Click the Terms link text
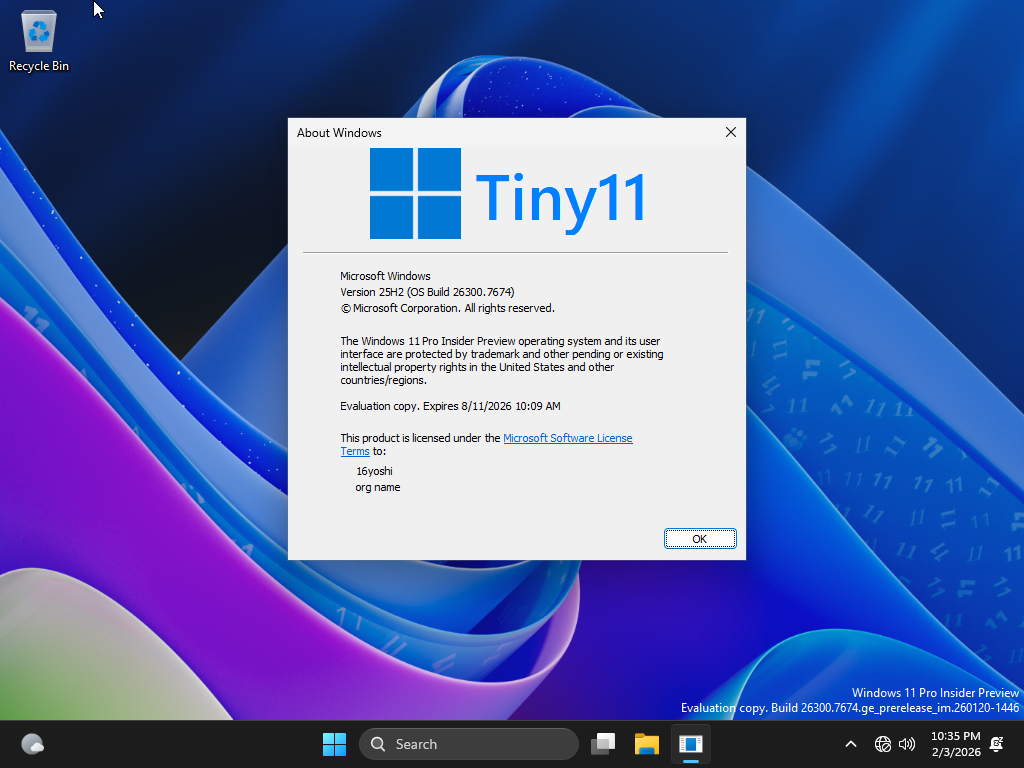 [x=355, y=451]
